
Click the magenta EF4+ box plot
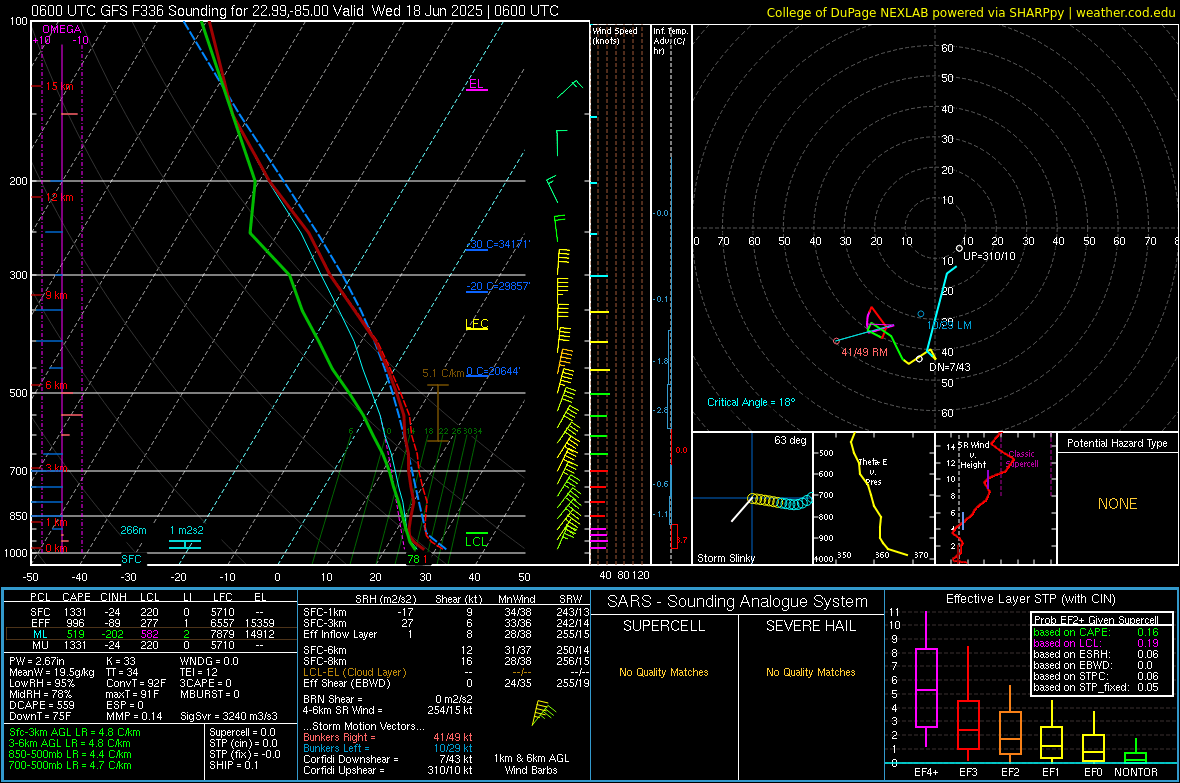tap(926, 679)
